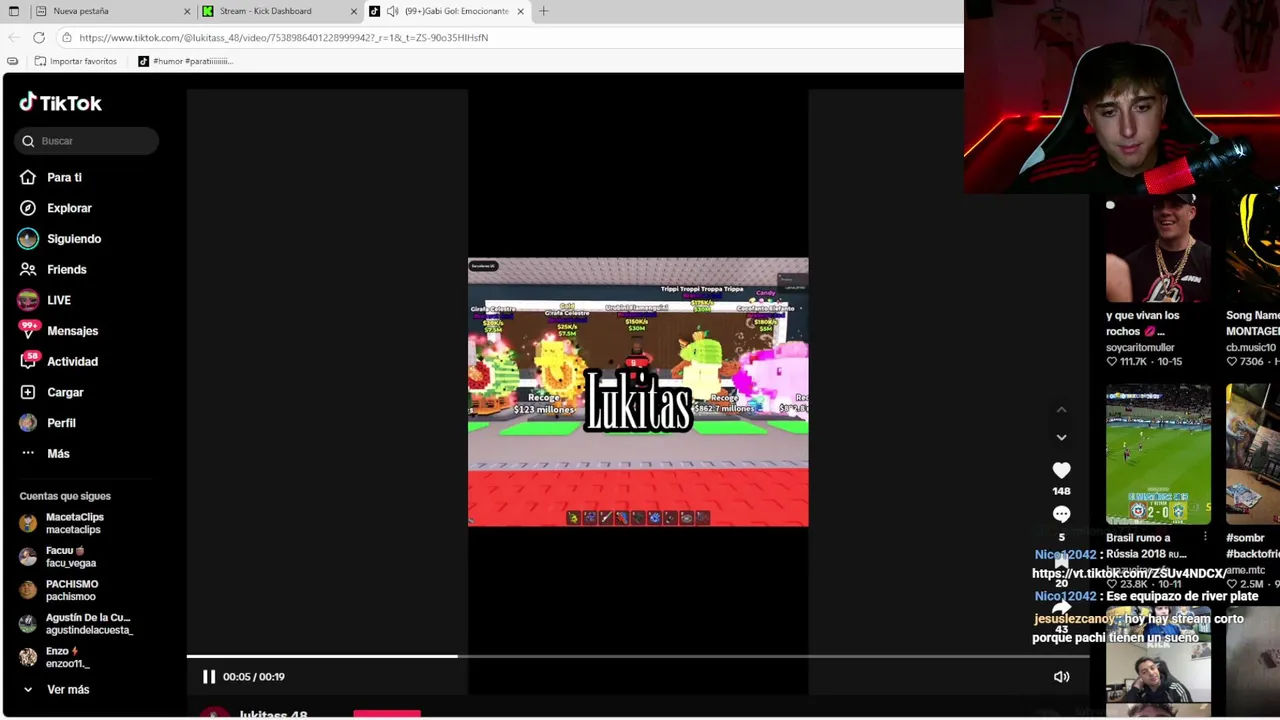1280x720 pixels.
Task: Open the Explorar page
Action: pos(69,208)
